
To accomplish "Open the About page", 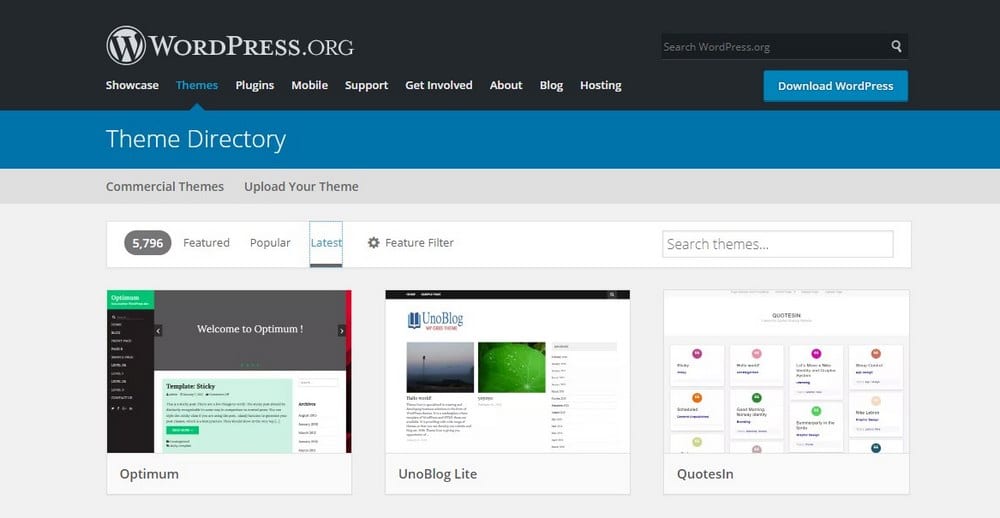I will [x=506, y=85].
